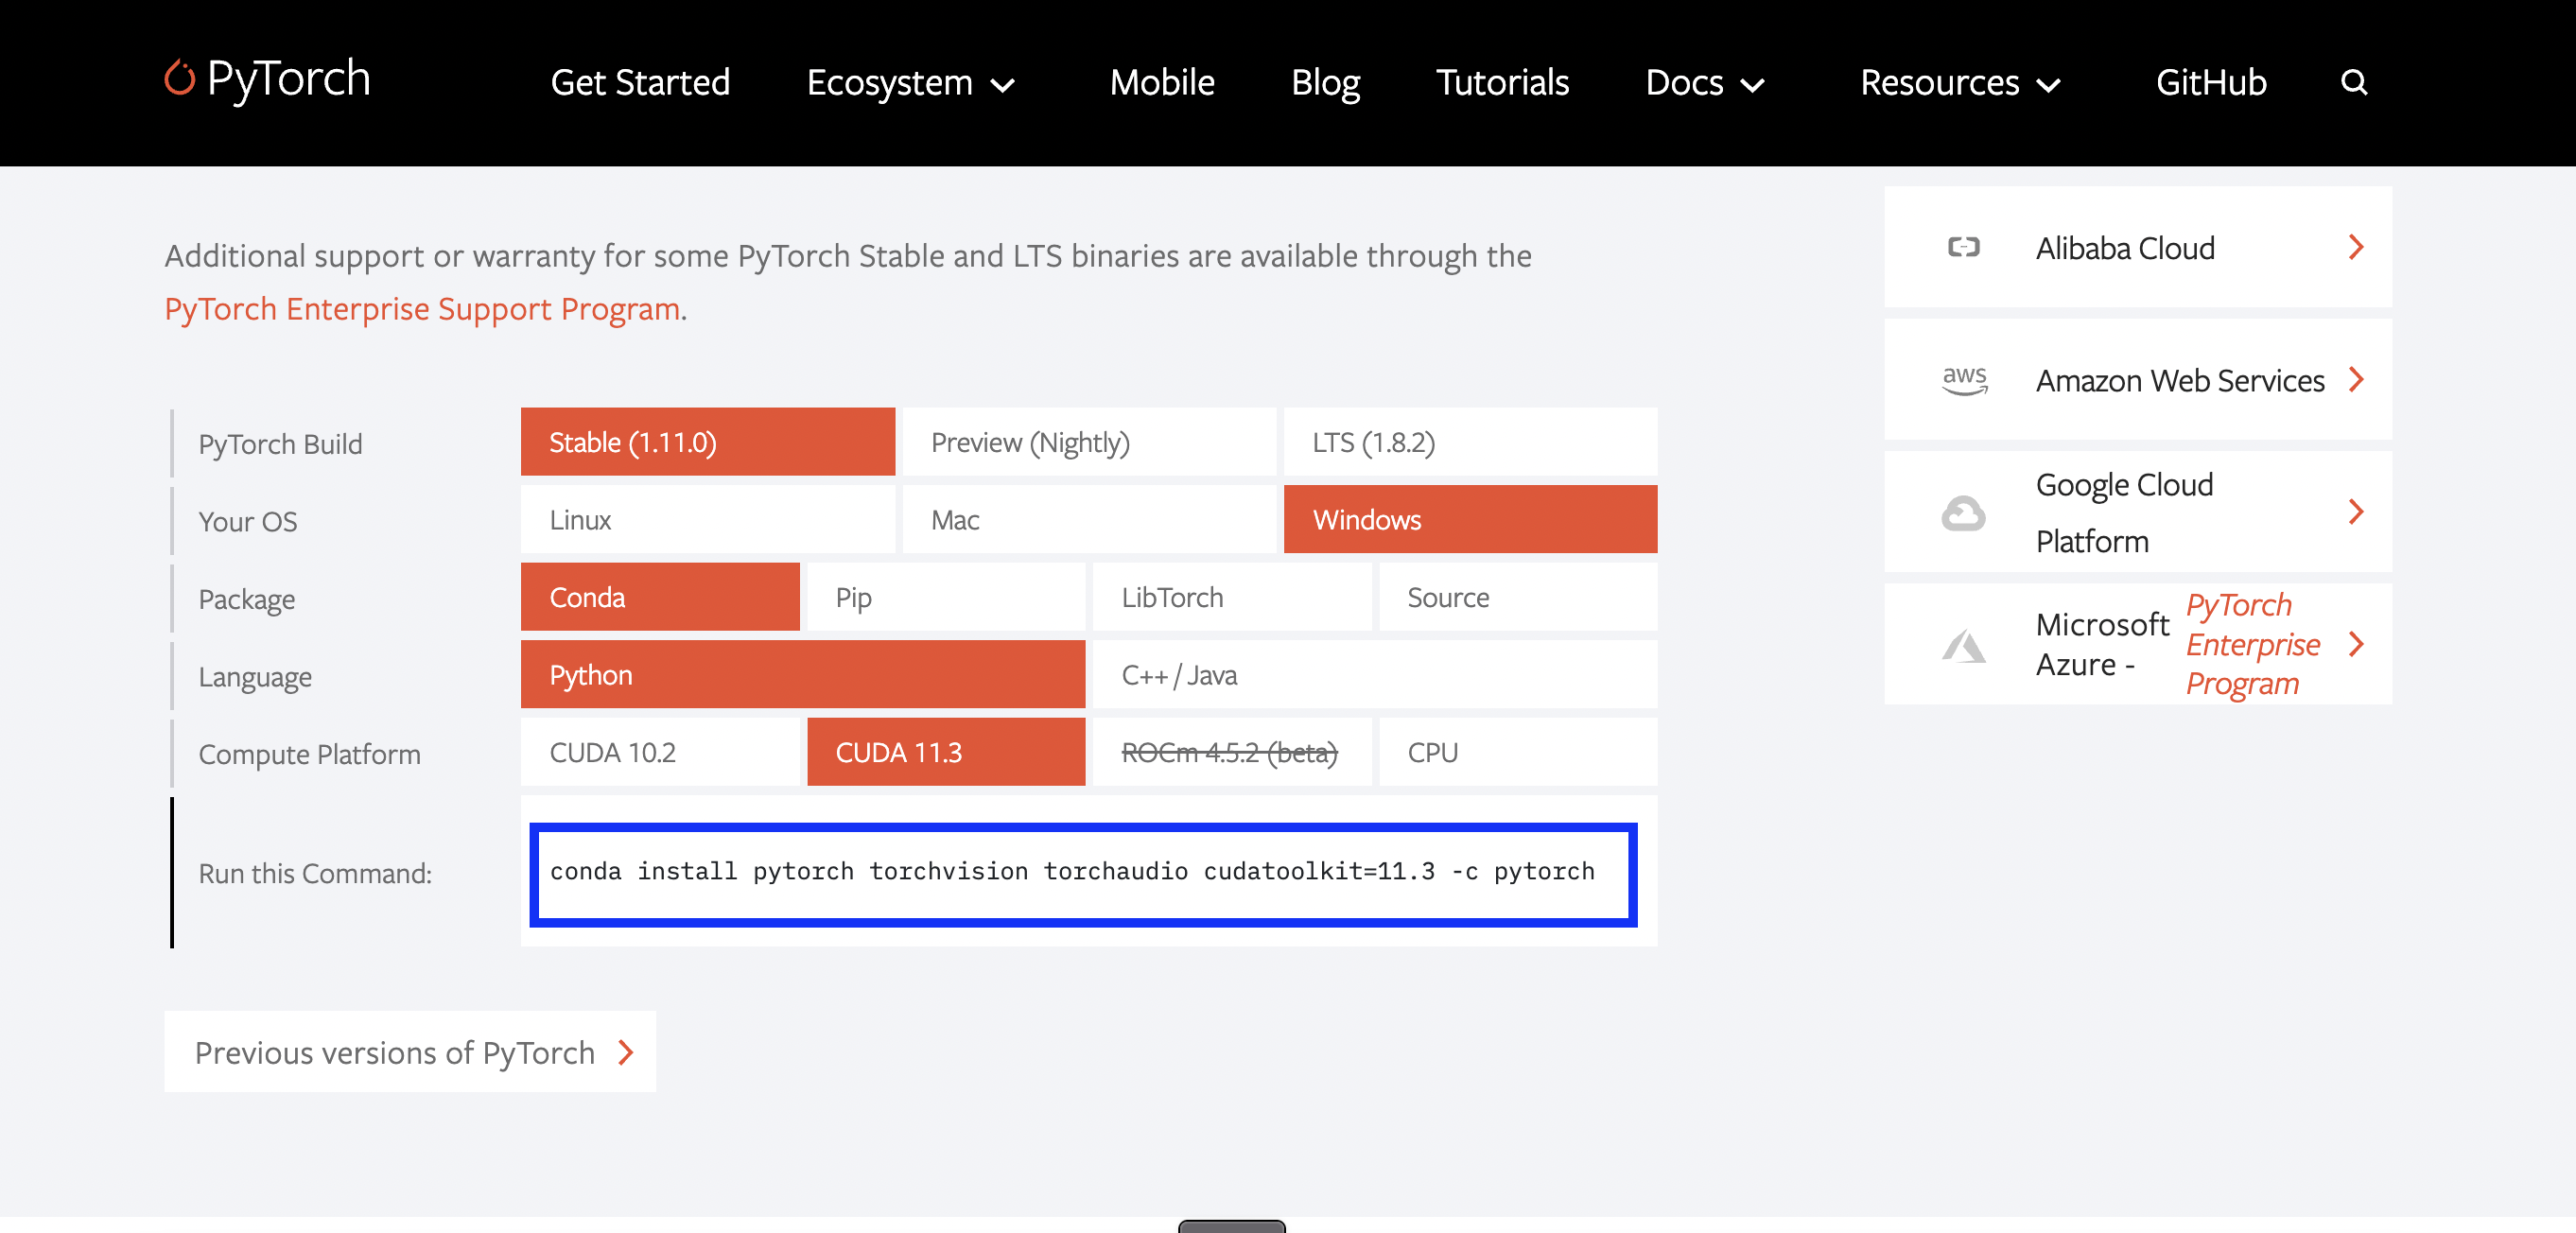Screen dimensions: 2576x1233
Task: Pick Python as the language
Action: click(803, 675)
